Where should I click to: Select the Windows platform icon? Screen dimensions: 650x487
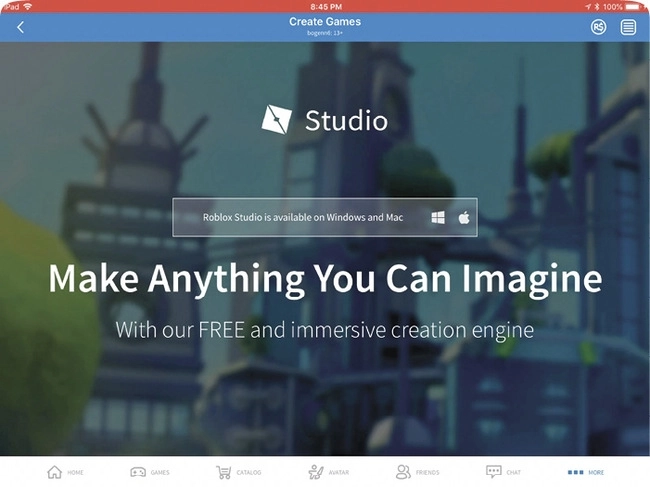point(438,217)
